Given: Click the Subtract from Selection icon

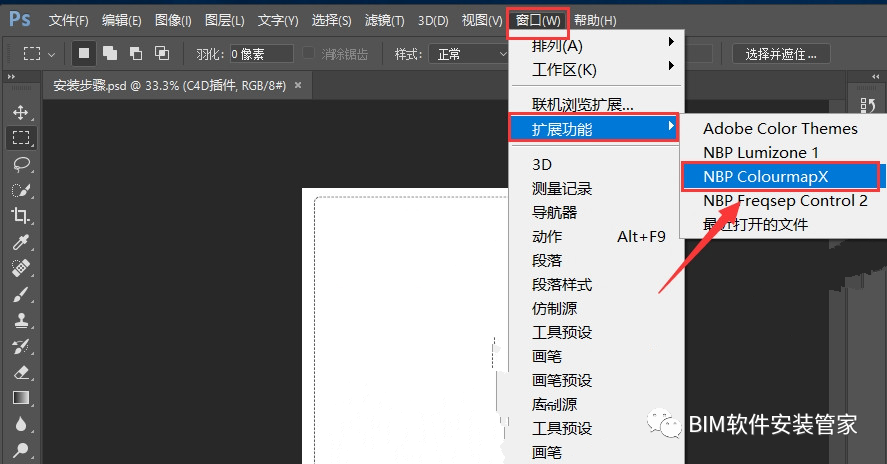Looking at the screenshot, I should pyautogui.click(x=136, y=53).
